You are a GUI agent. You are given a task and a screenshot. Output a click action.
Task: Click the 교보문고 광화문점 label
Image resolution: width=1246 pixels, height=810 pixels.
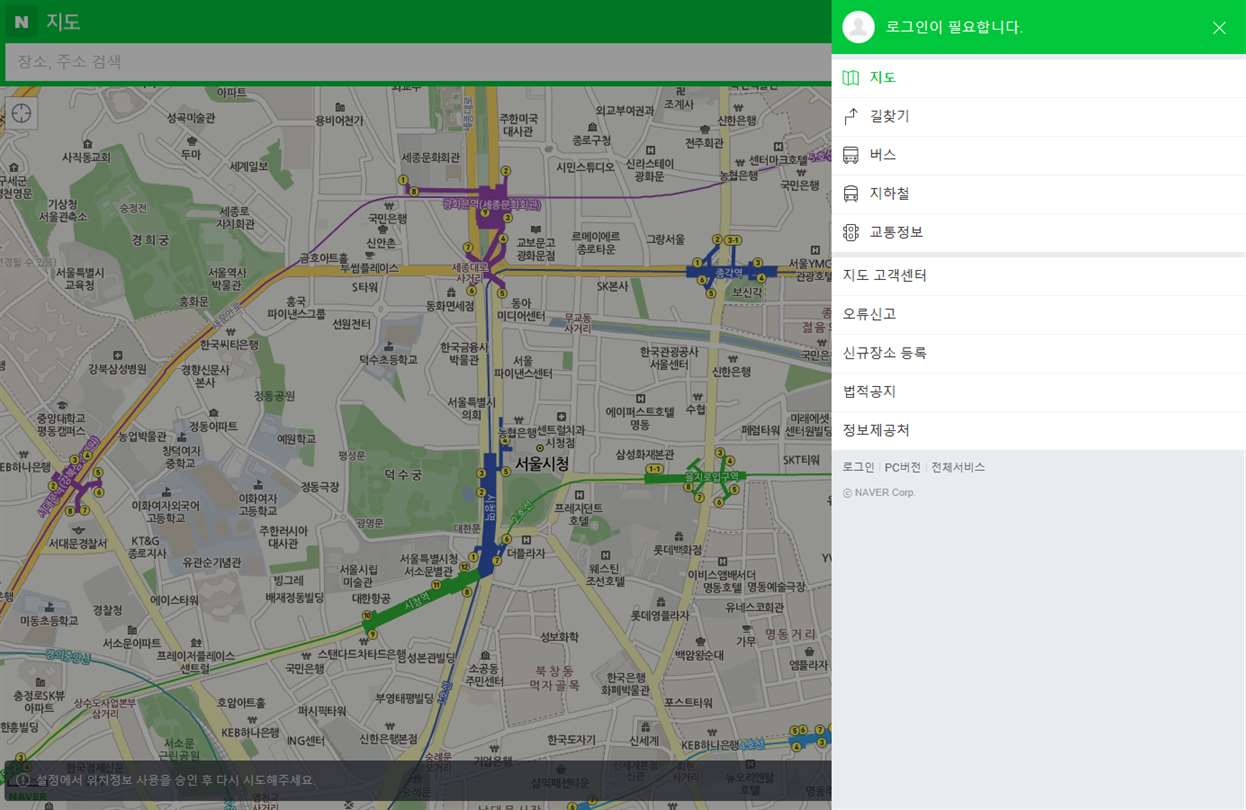[x=536, y=248]
